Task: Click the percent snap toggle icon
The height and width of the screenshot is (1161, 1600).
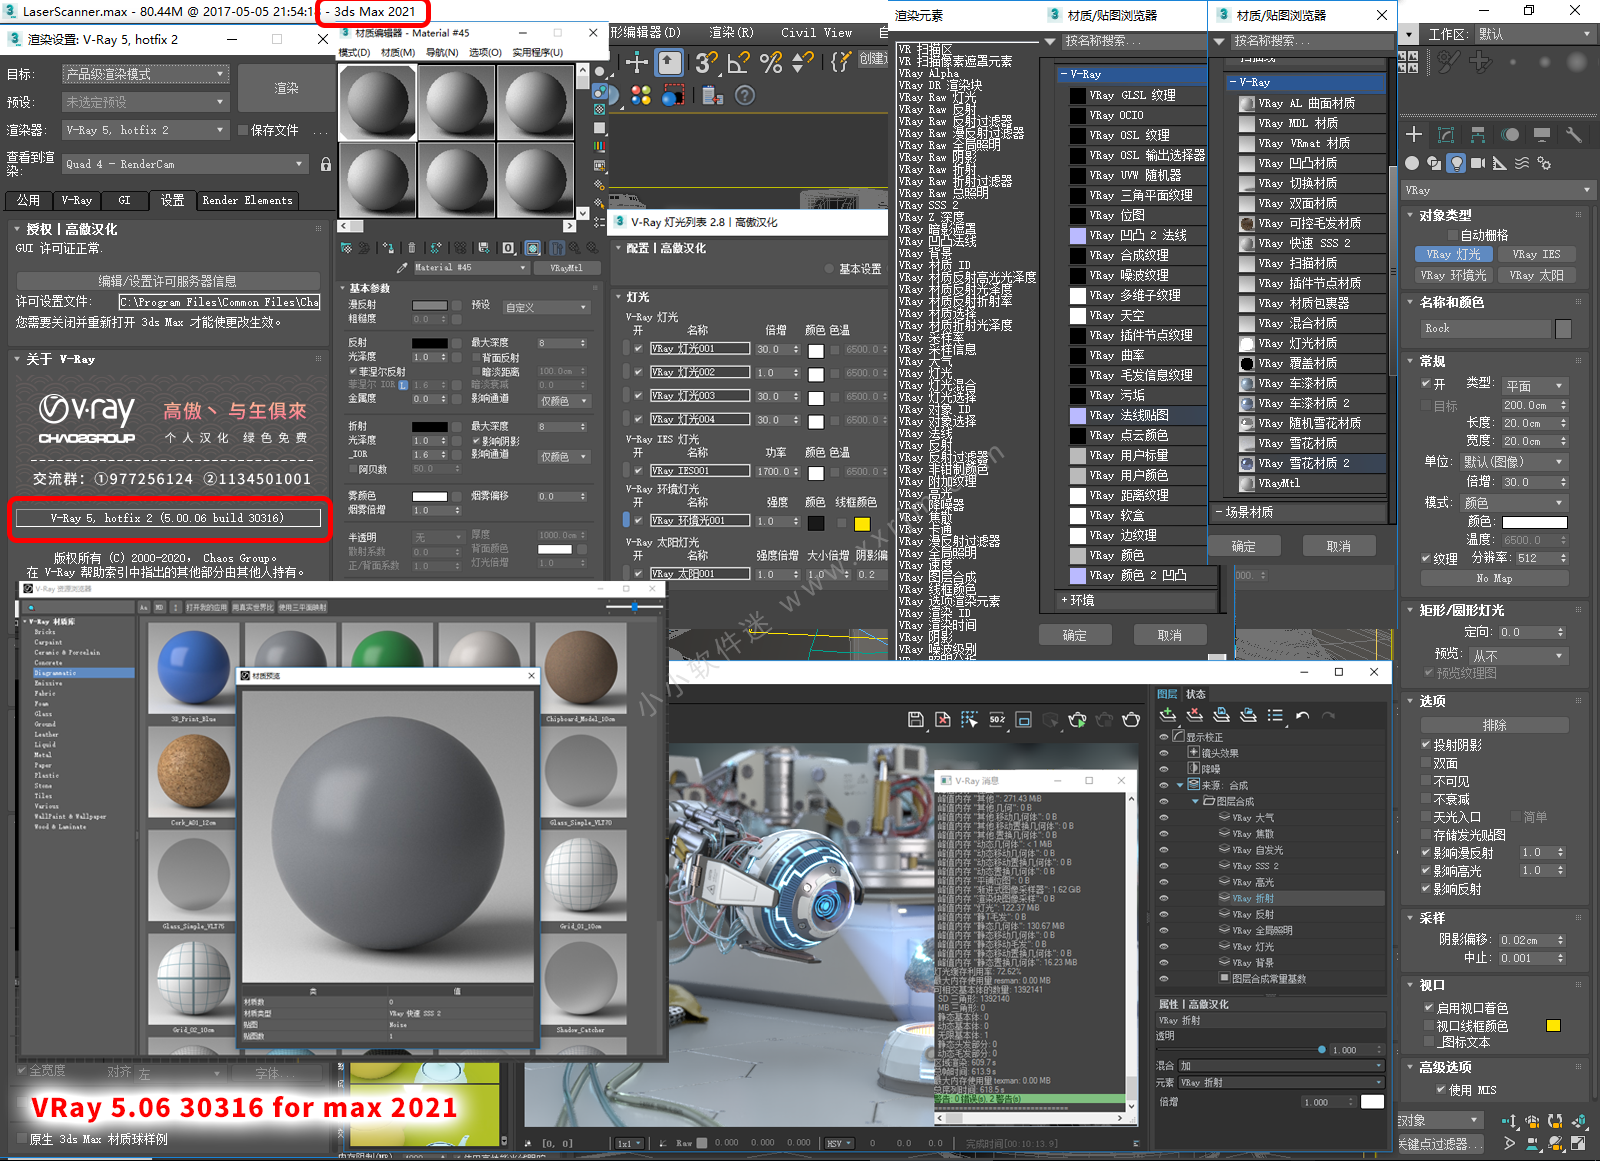Action: coord(770,63)
